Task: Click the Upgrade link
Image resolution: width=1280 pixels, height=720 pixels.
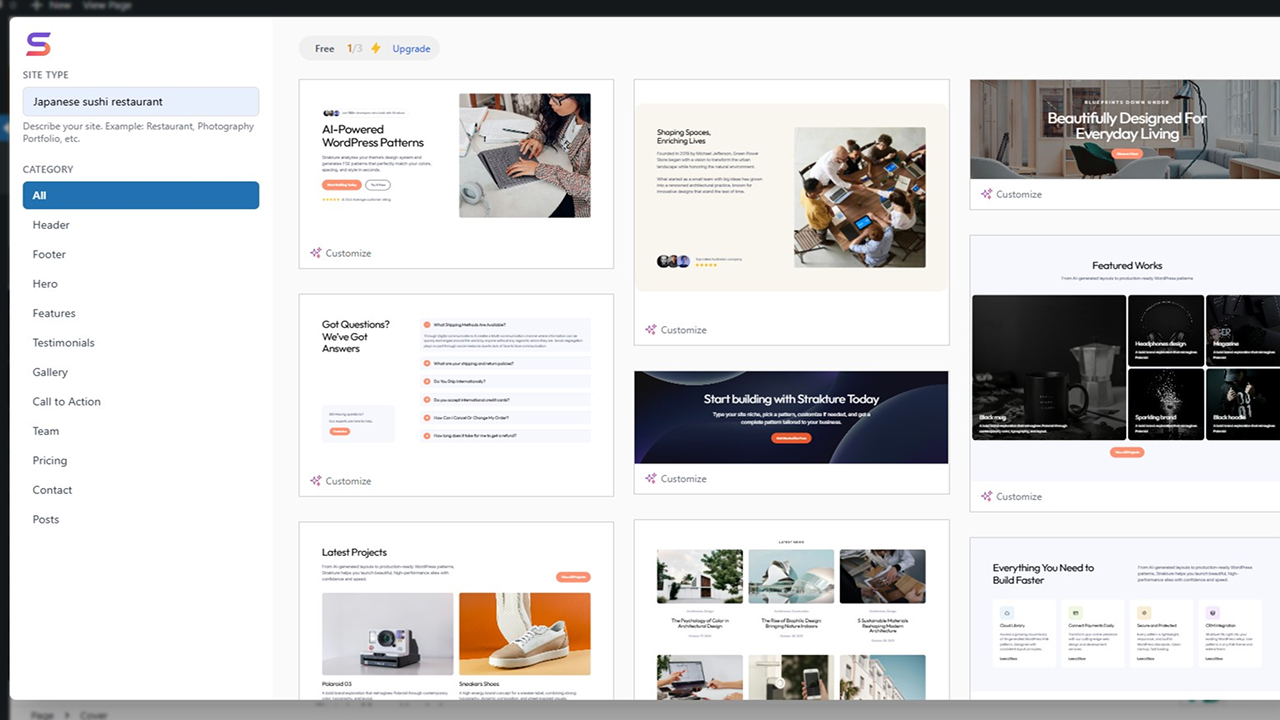Action: 411,48
